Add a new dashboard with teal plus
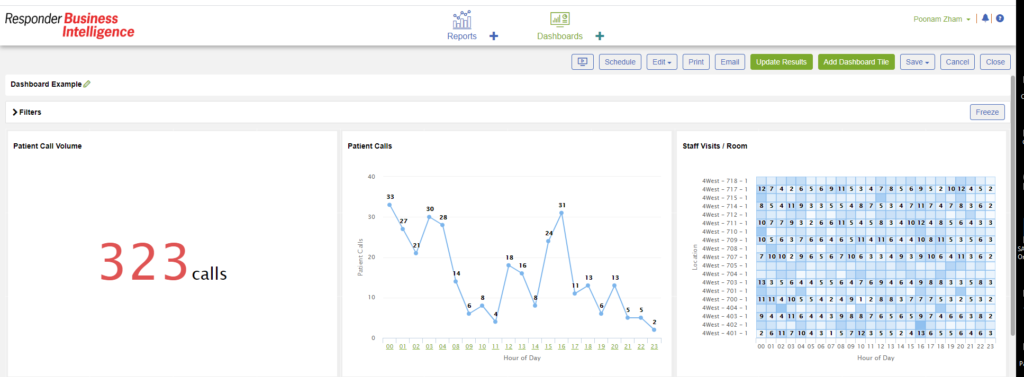The image size is (1024, 377). [600, 37]
